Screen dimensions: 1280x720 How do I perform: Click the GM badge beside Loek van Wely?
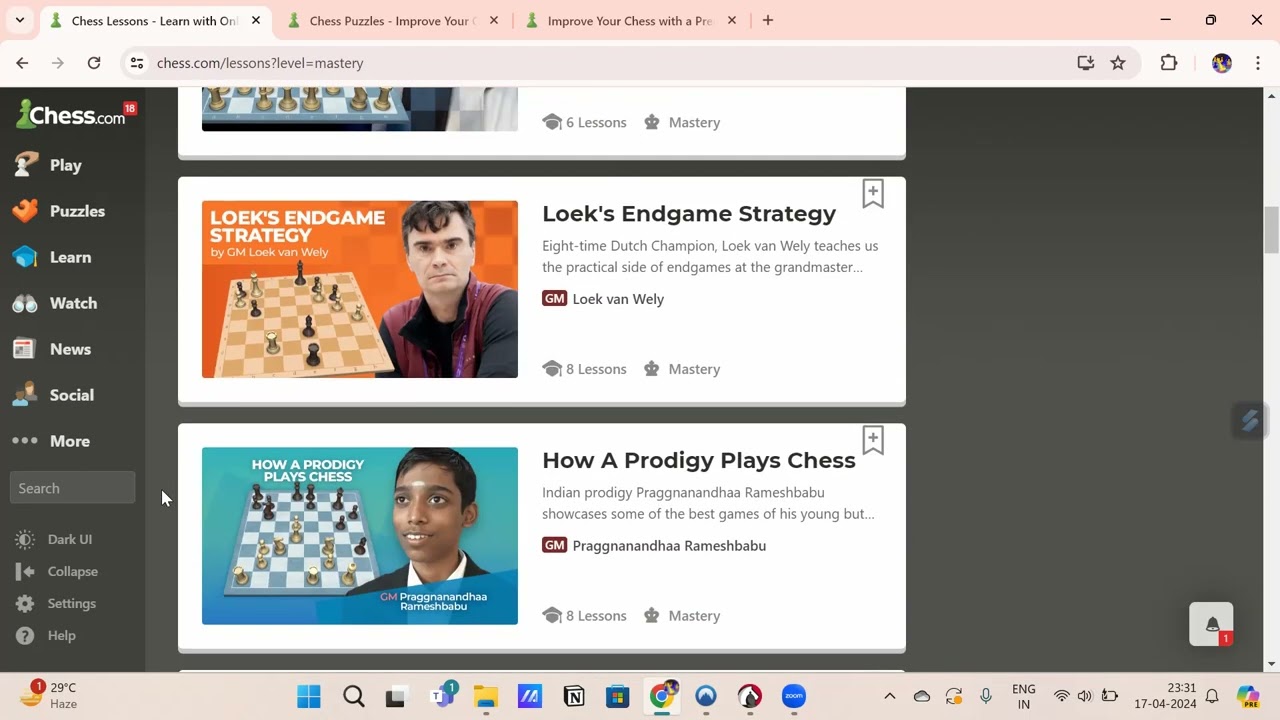coord(554,298)
